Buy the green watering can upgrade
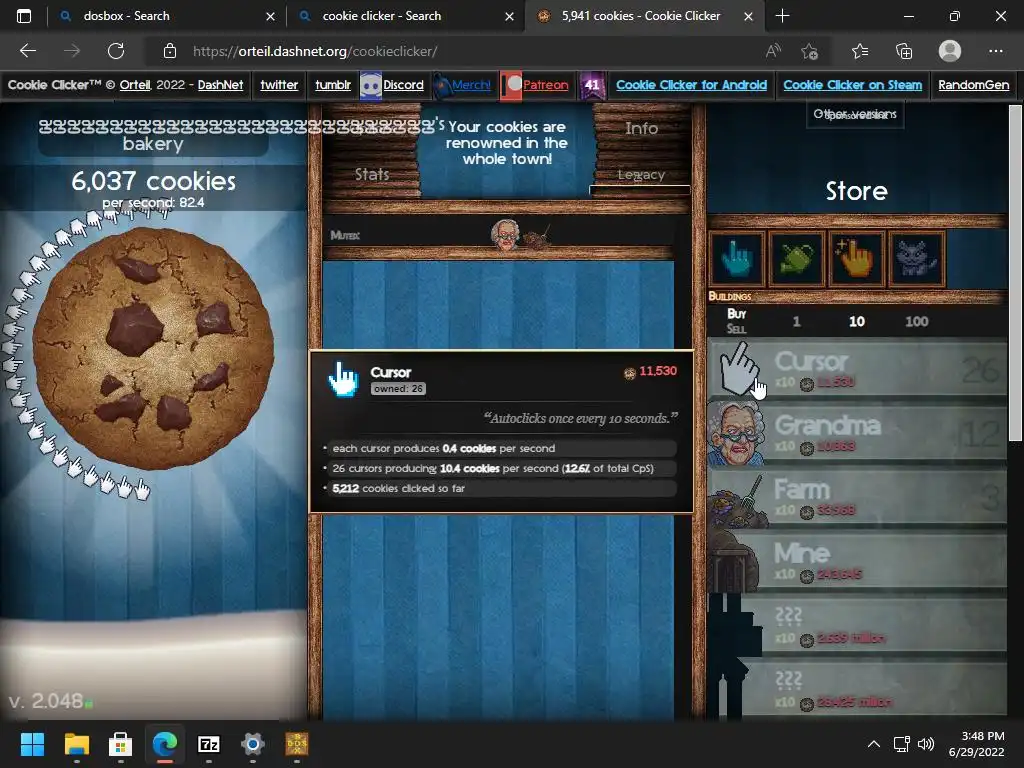 [796, 259]
